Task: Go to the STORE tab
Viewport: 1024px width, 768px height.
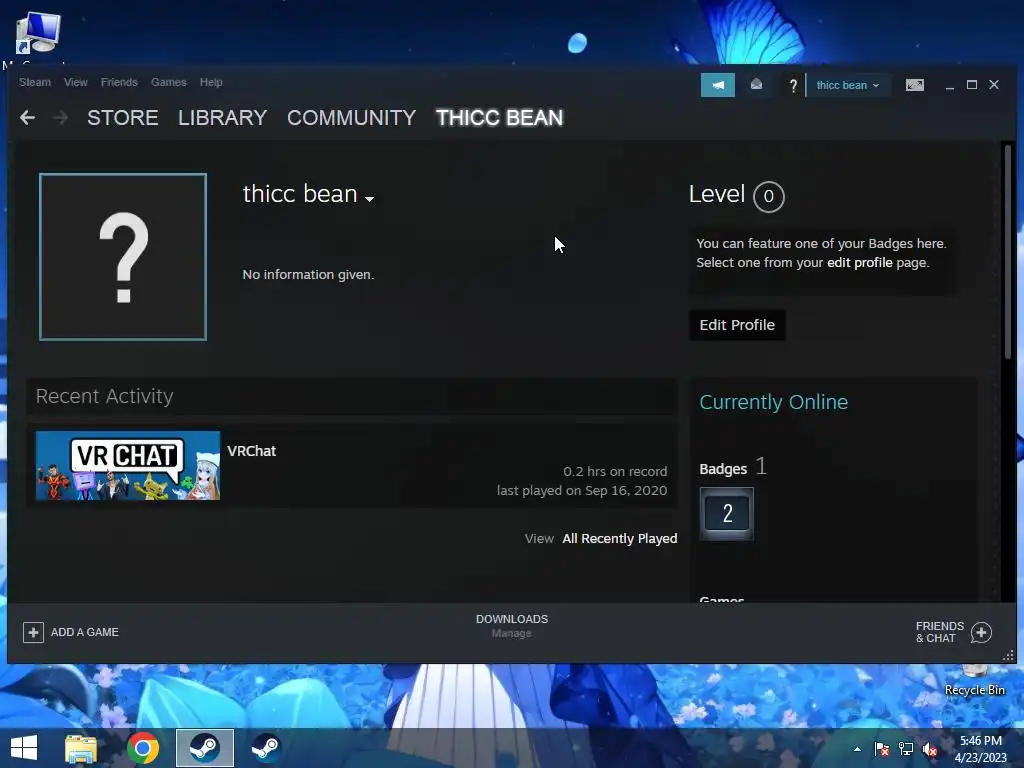Action: click(x=123, y=118)
